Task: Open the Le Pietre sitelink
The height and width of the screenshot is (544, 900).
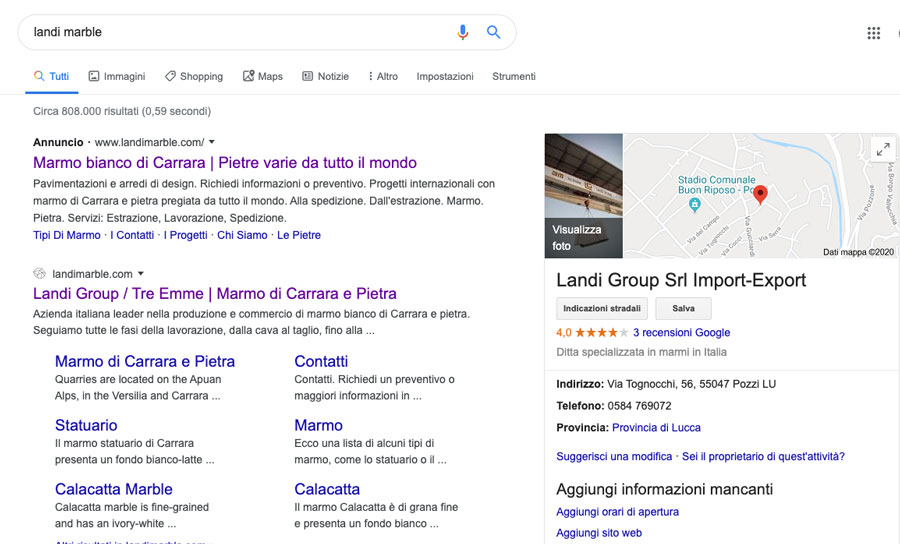Action: (x=299, y=235)
